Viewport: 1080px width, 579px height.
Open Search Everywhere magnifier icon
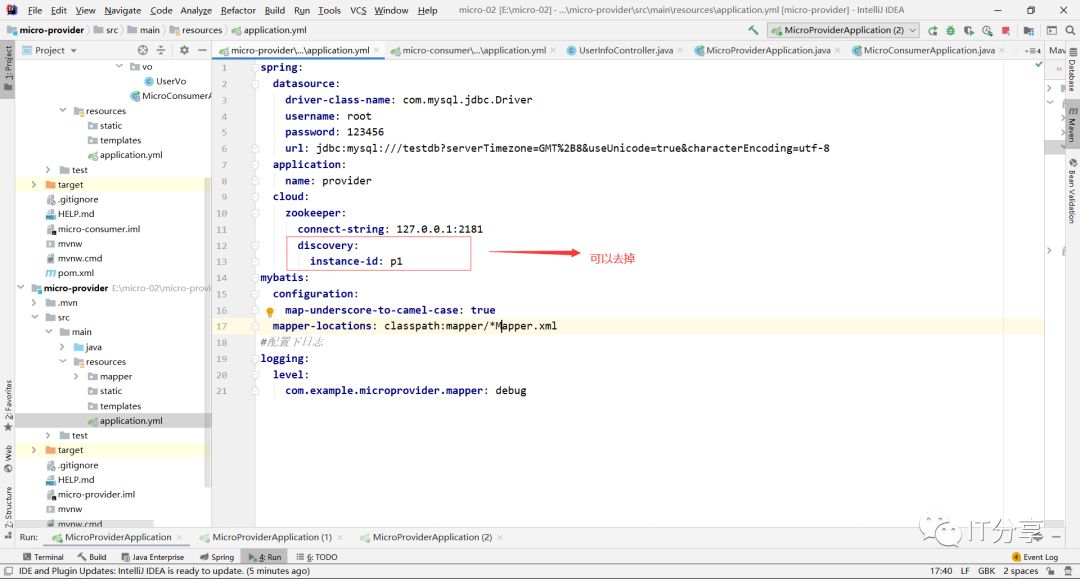pos(1070,30)
